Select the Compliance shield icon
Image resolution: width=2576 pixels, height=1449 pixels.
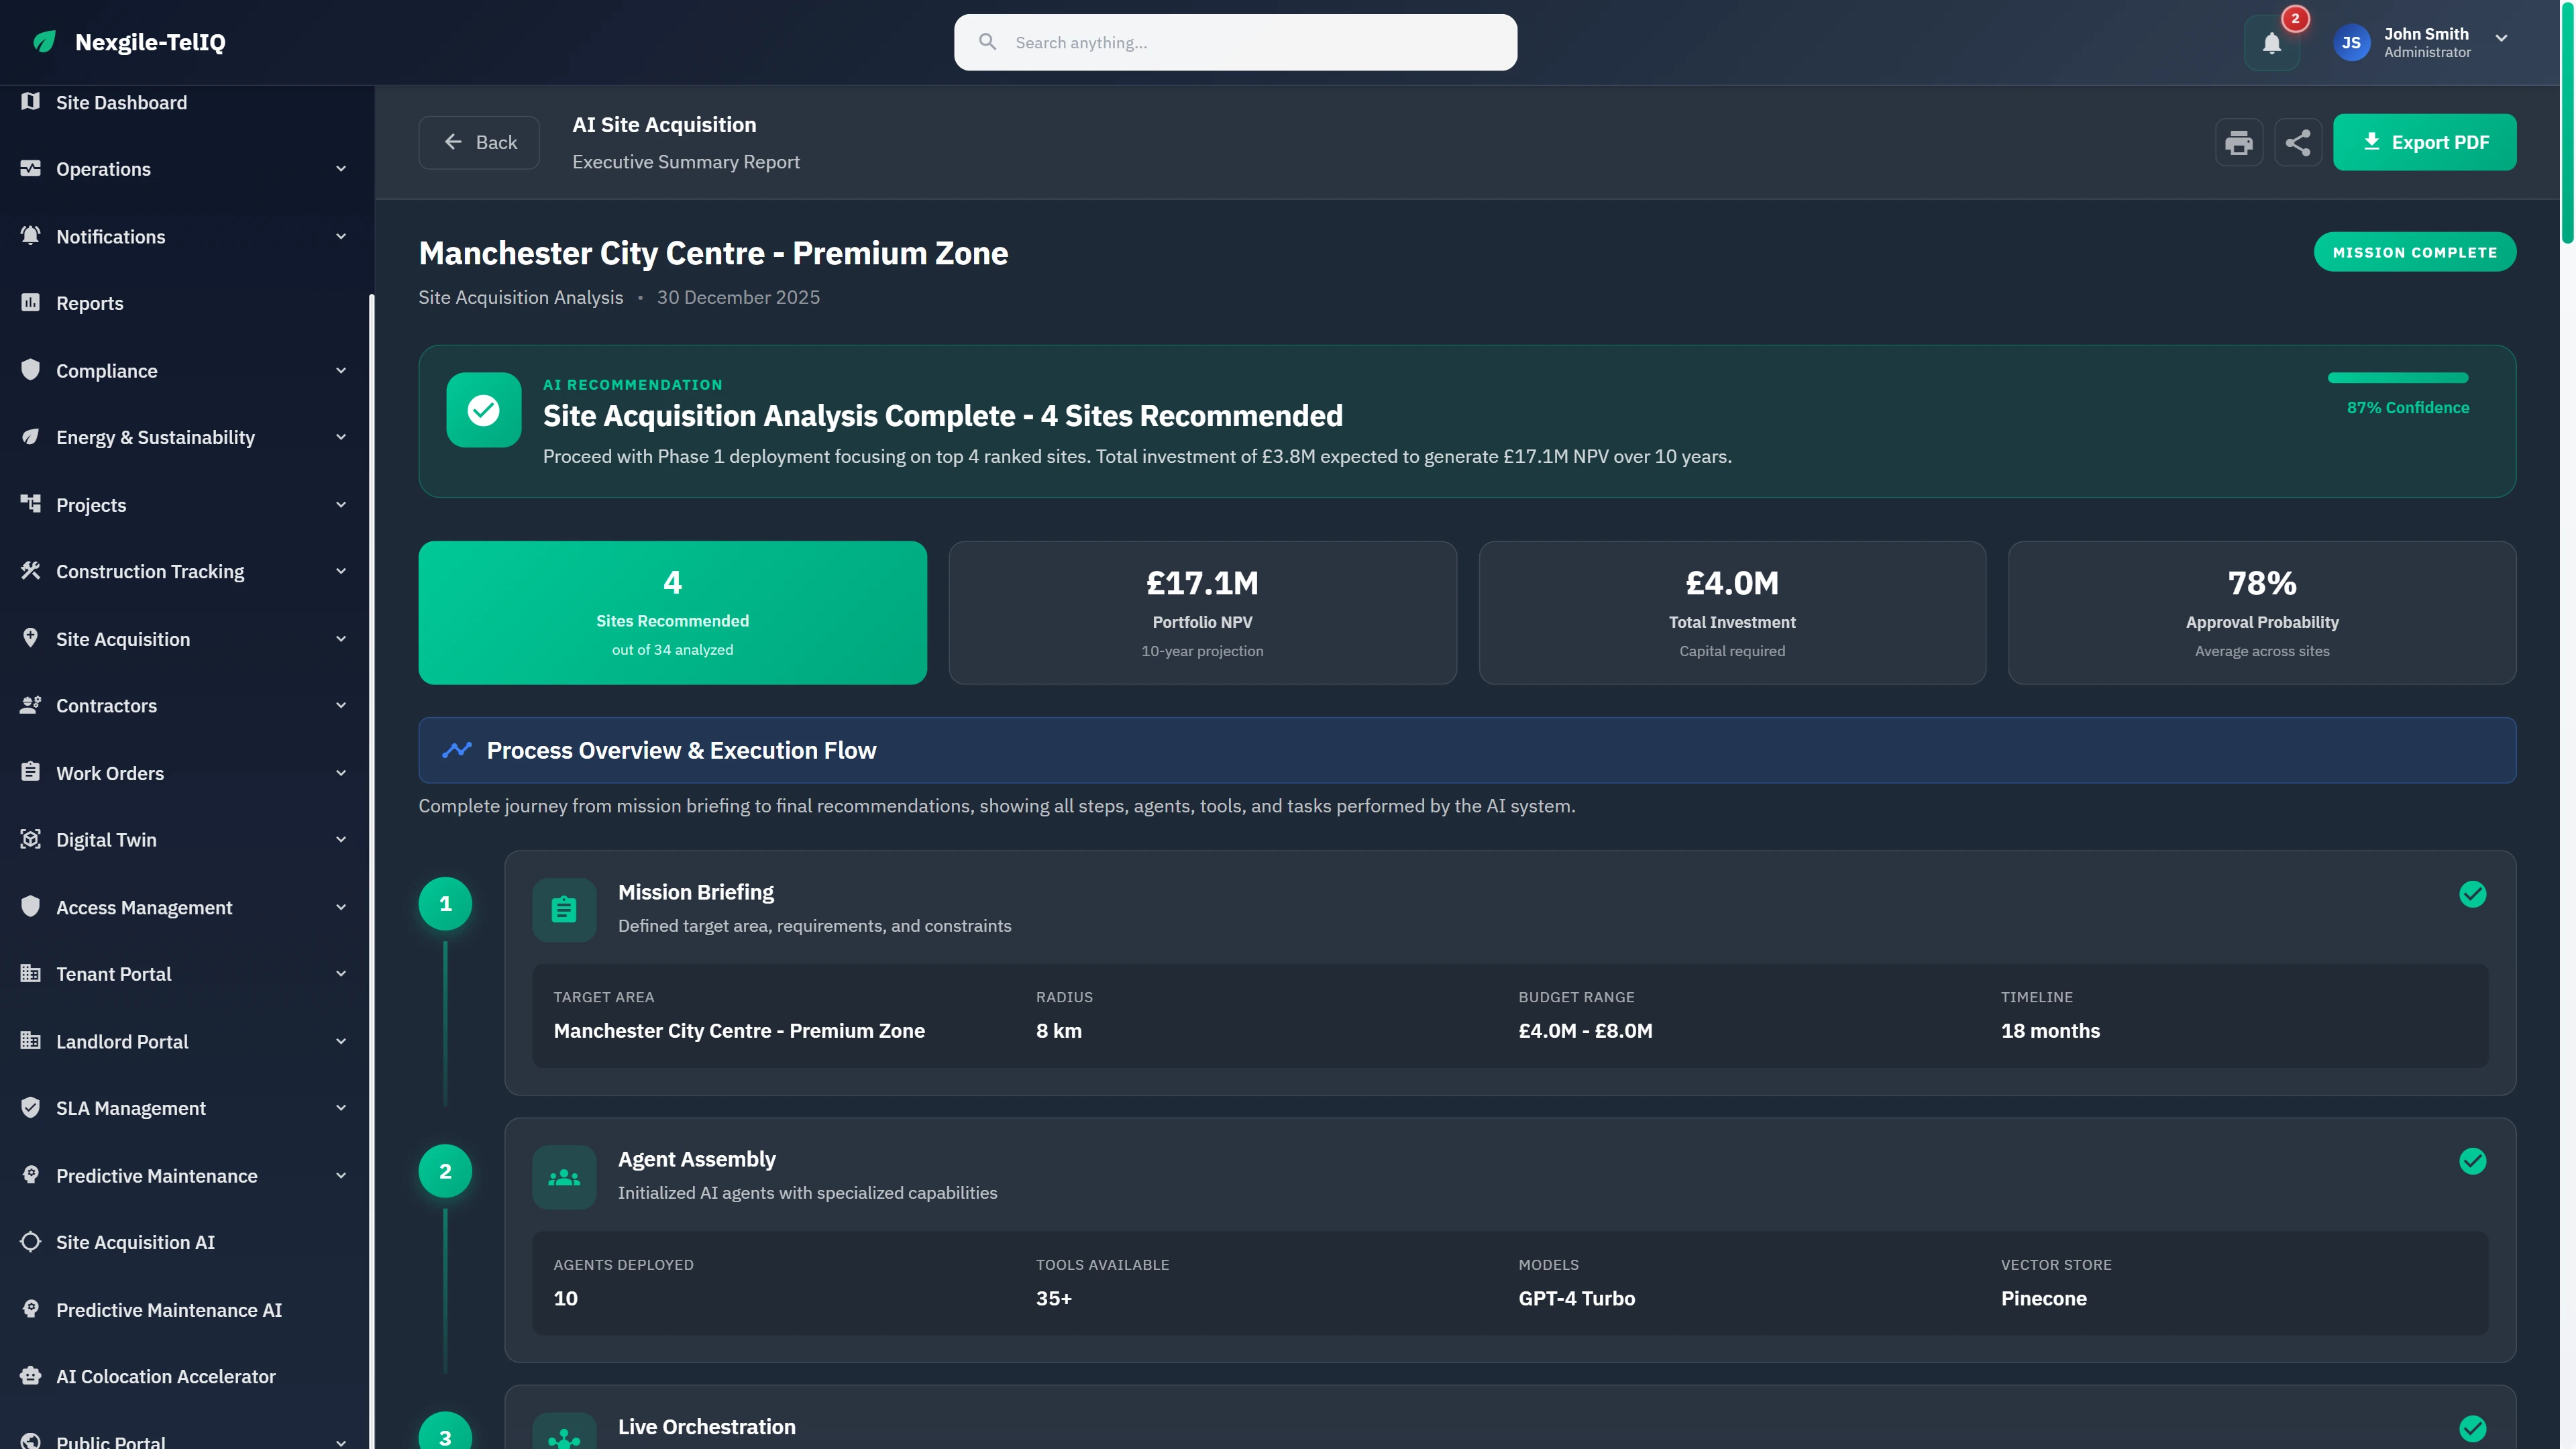click(x=30, y=370)
